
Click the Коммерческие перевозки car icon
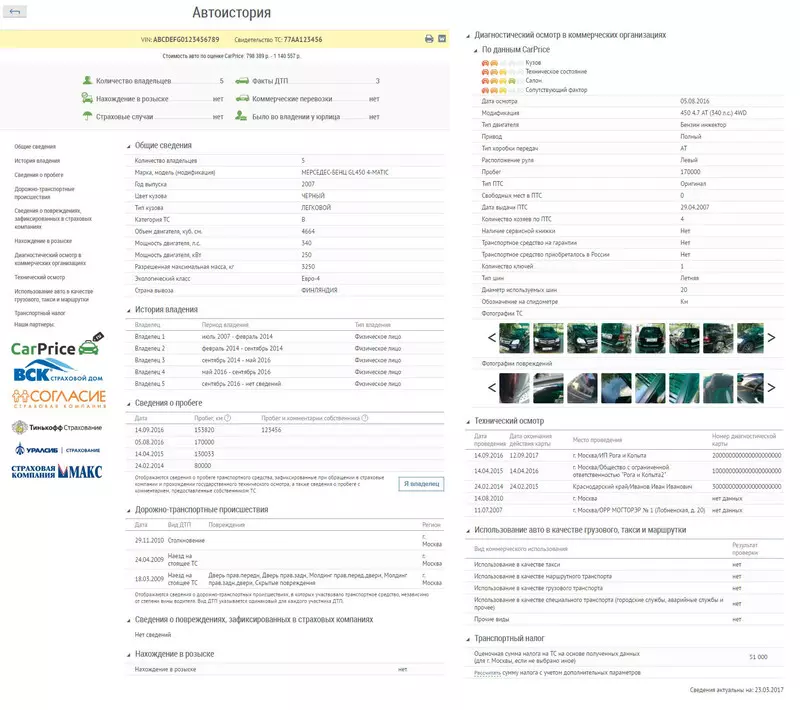[x=242, y=98]
